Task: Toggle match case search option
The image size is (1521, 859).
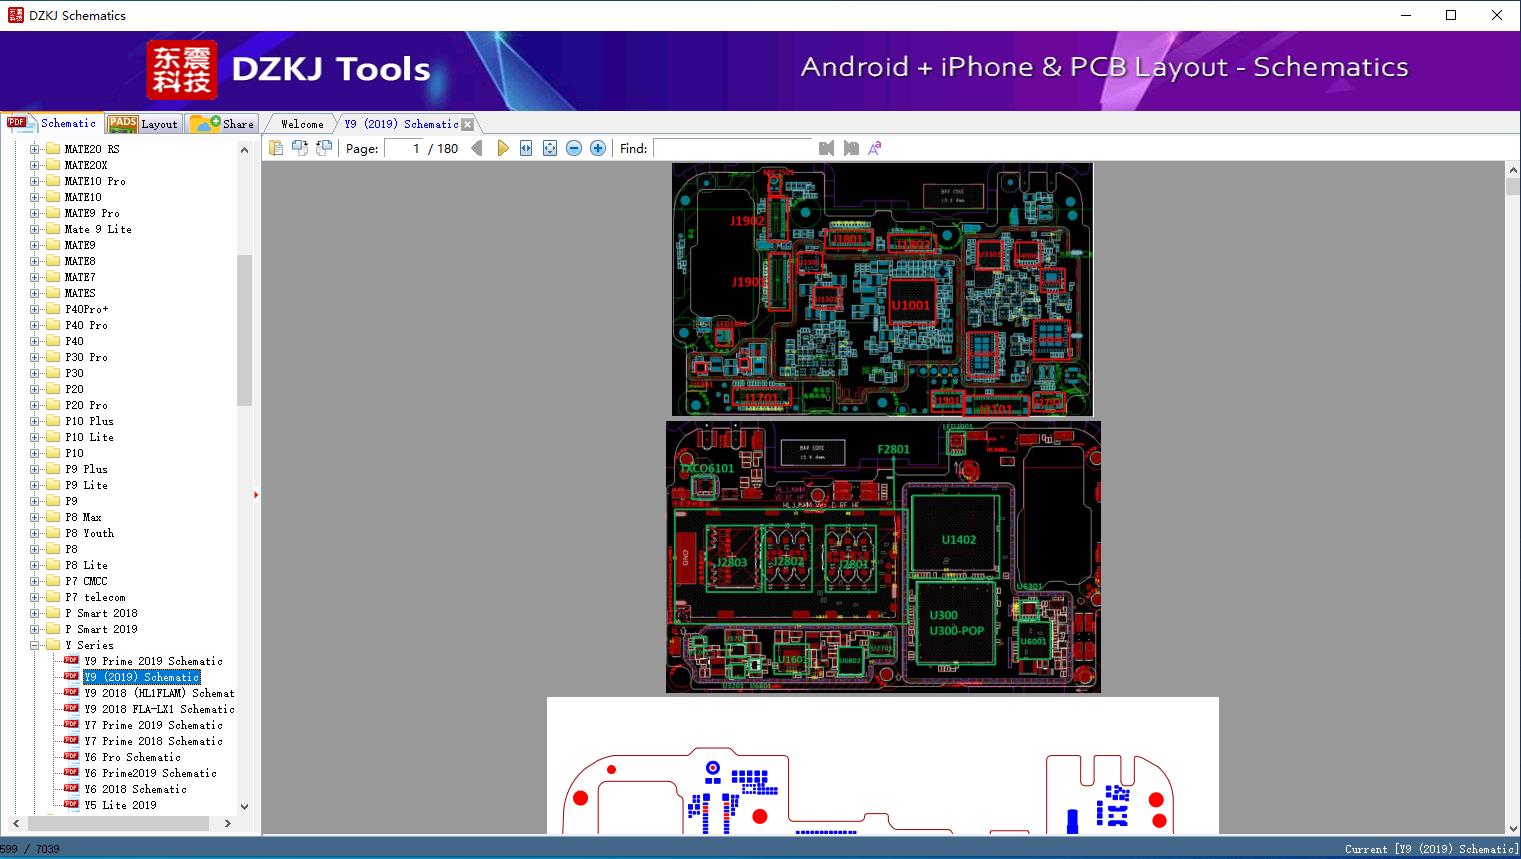Action: 875,148
